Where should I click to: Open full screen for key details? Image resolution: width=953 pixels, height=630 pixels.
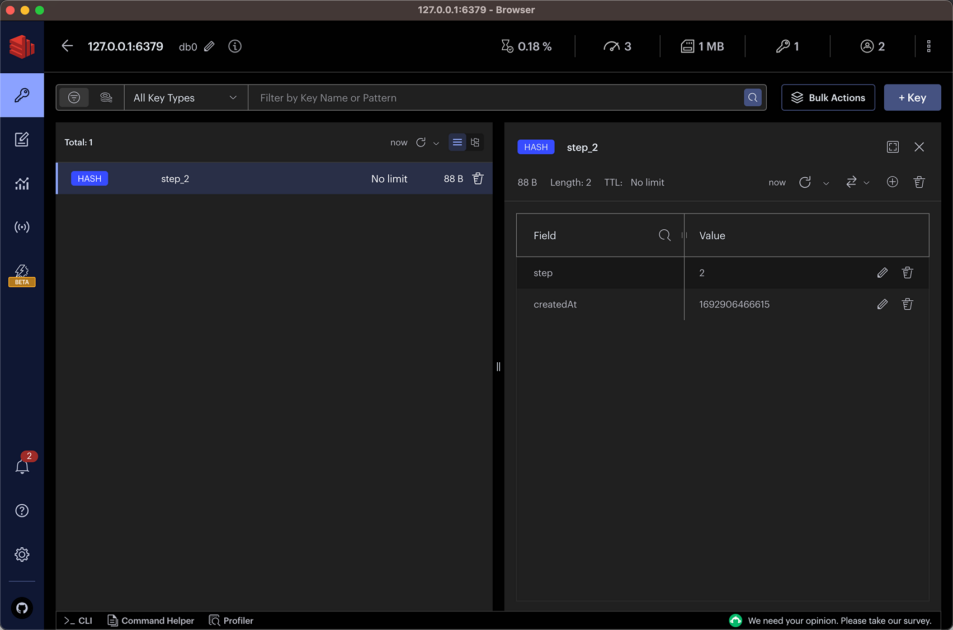892,147
